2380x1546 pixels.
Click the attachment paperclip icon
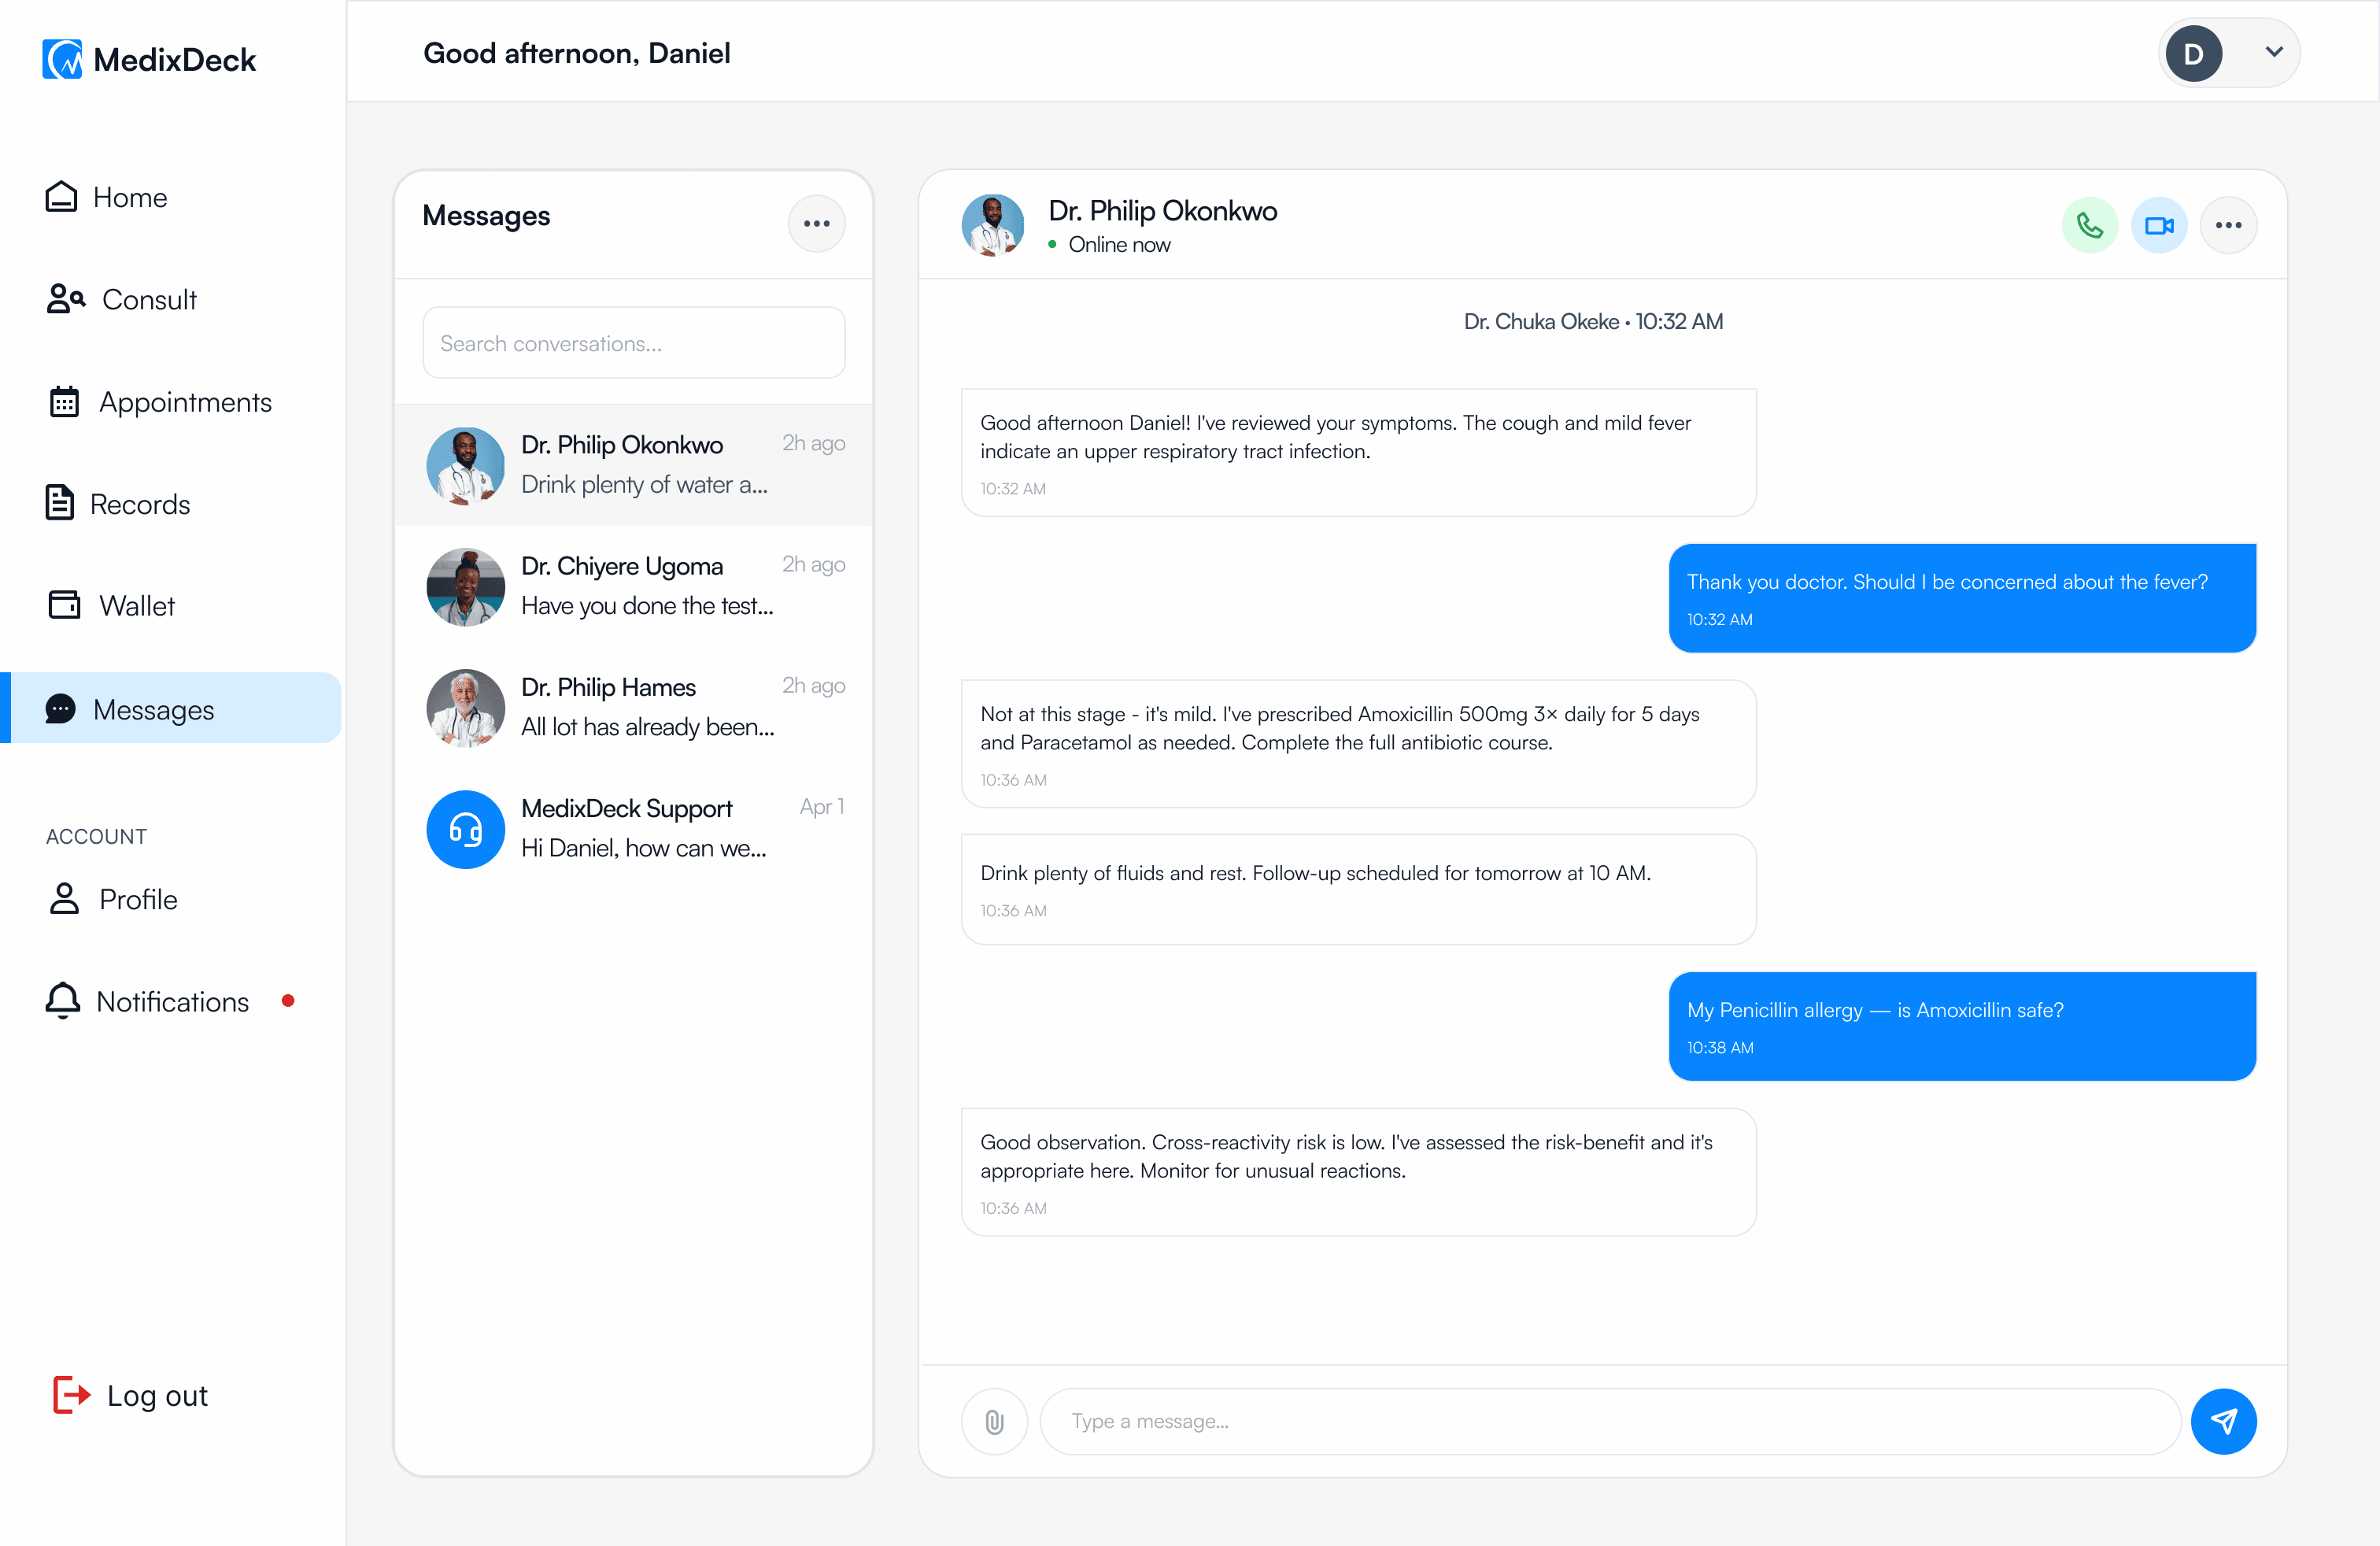(x=994, y=1421)
